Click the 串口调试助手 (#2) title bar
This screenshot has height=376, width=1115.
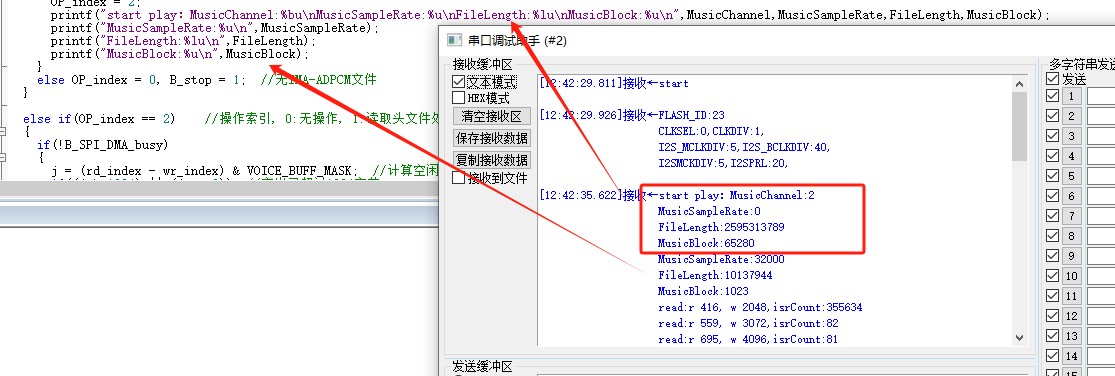777,41
